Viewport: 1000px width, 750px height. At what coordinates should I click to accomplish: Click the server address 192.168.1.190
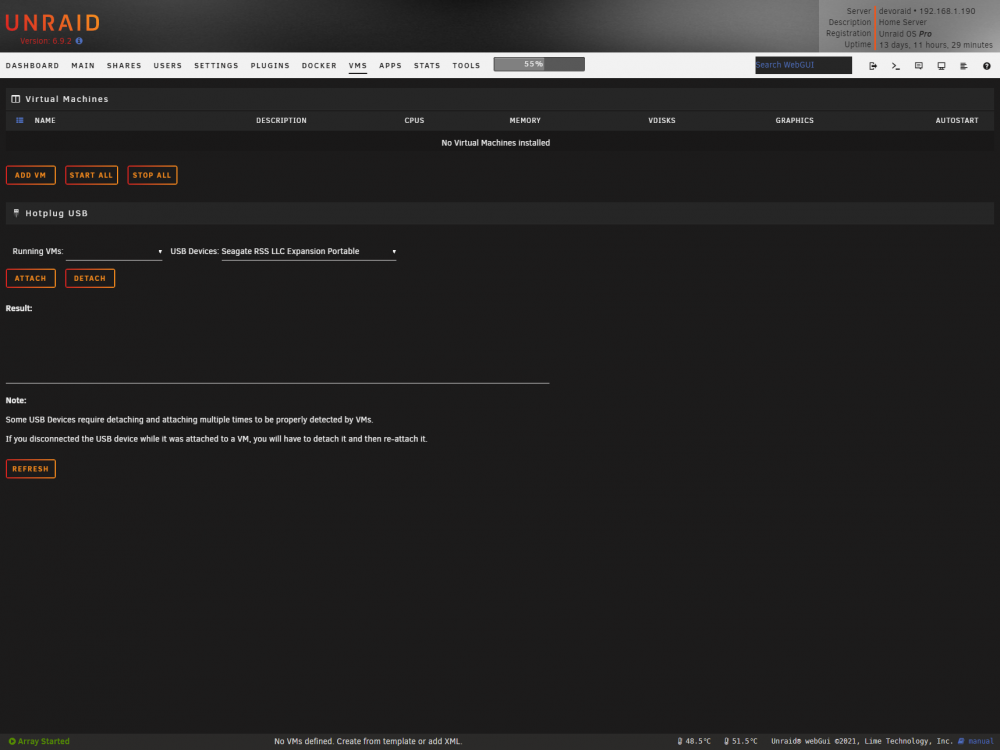click(947, 11)
